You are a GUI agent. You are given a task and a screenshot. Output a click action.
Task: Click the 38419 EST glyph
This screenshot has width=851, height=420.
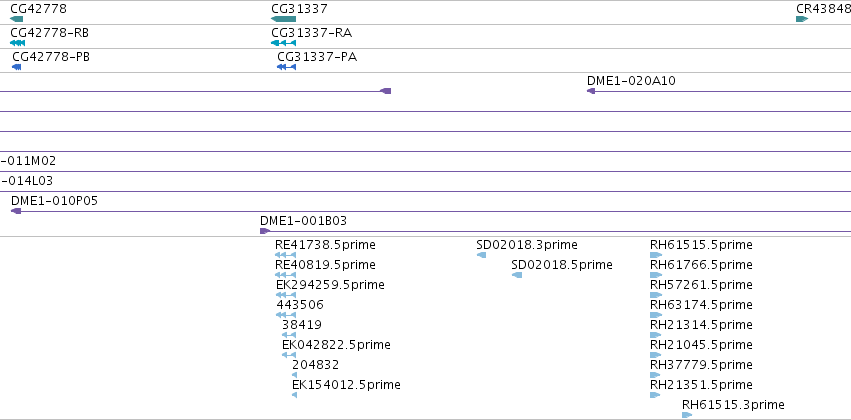(x=289, y=335)
